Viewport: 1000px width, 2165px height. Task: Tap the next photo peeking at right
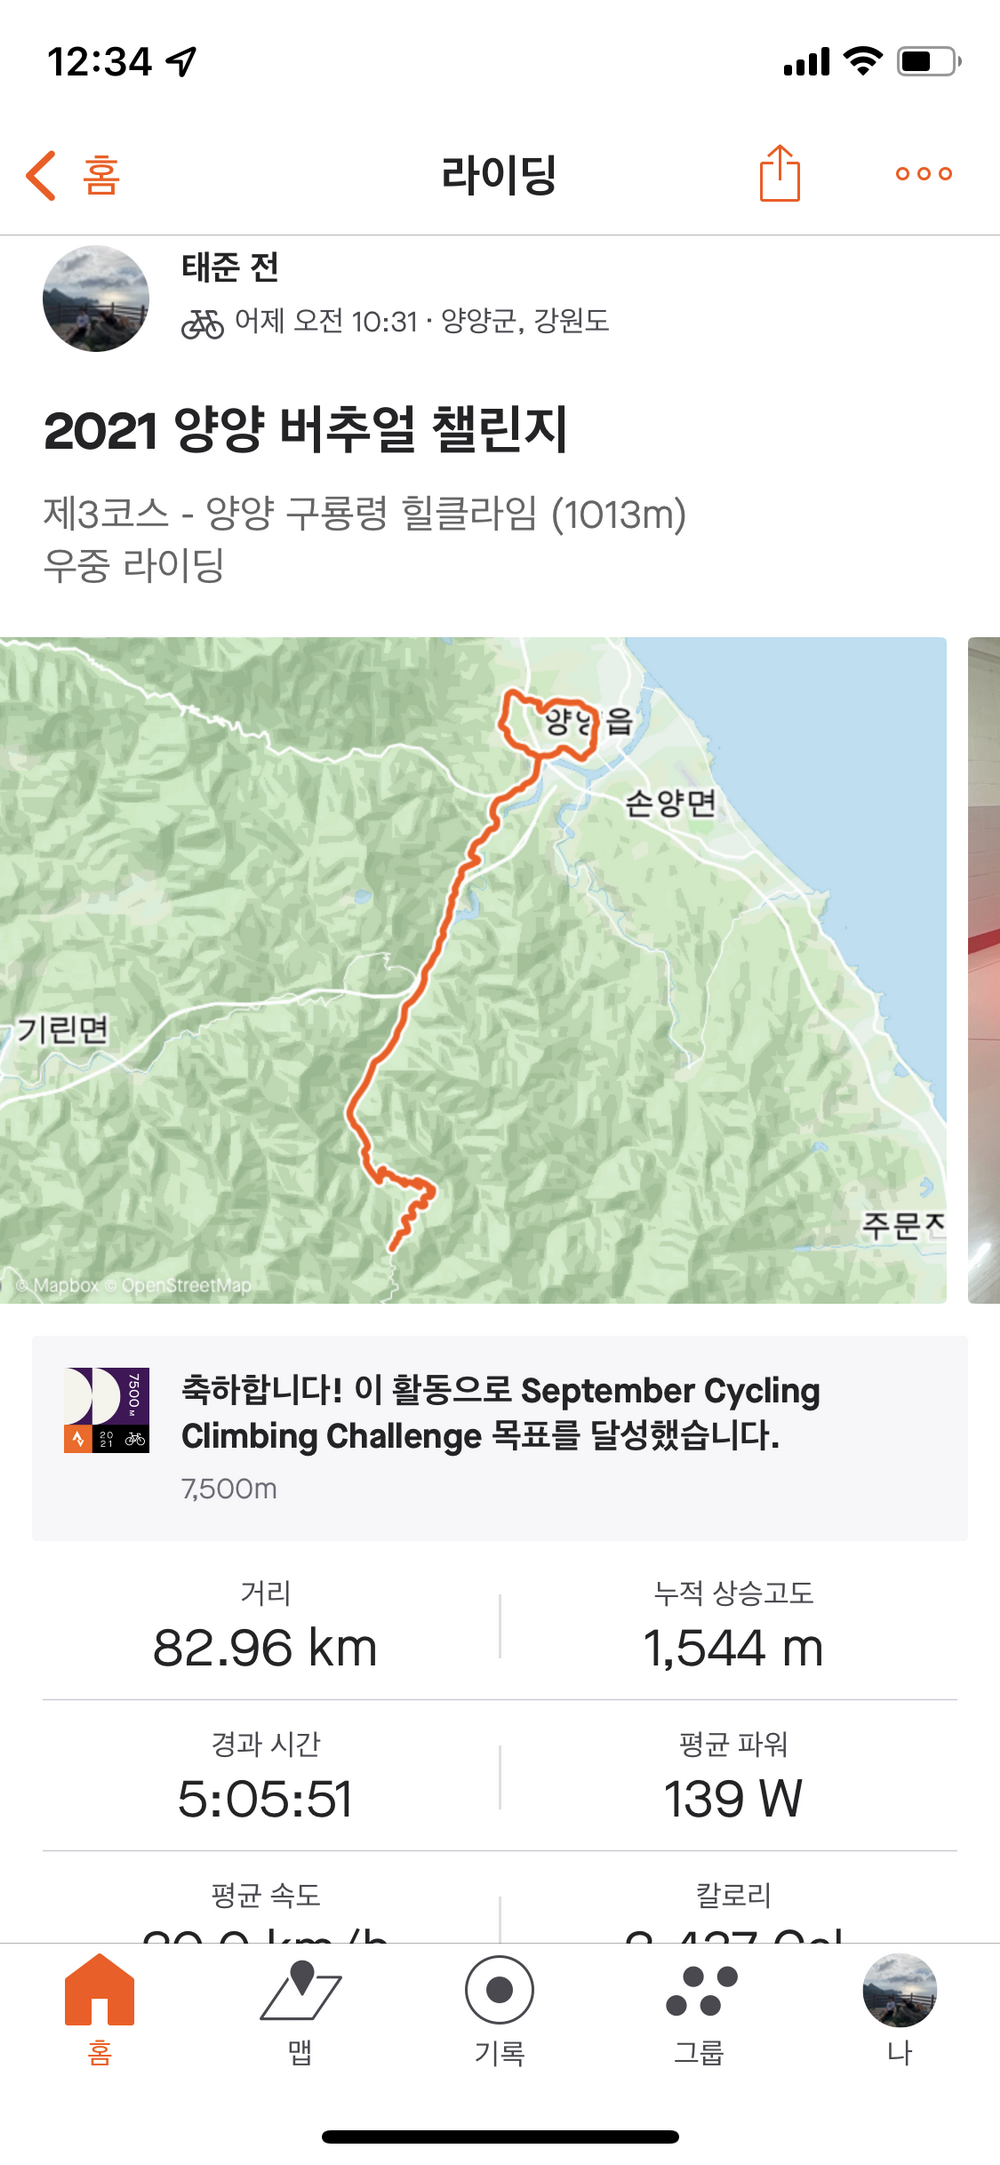click(x=984, y=970)
